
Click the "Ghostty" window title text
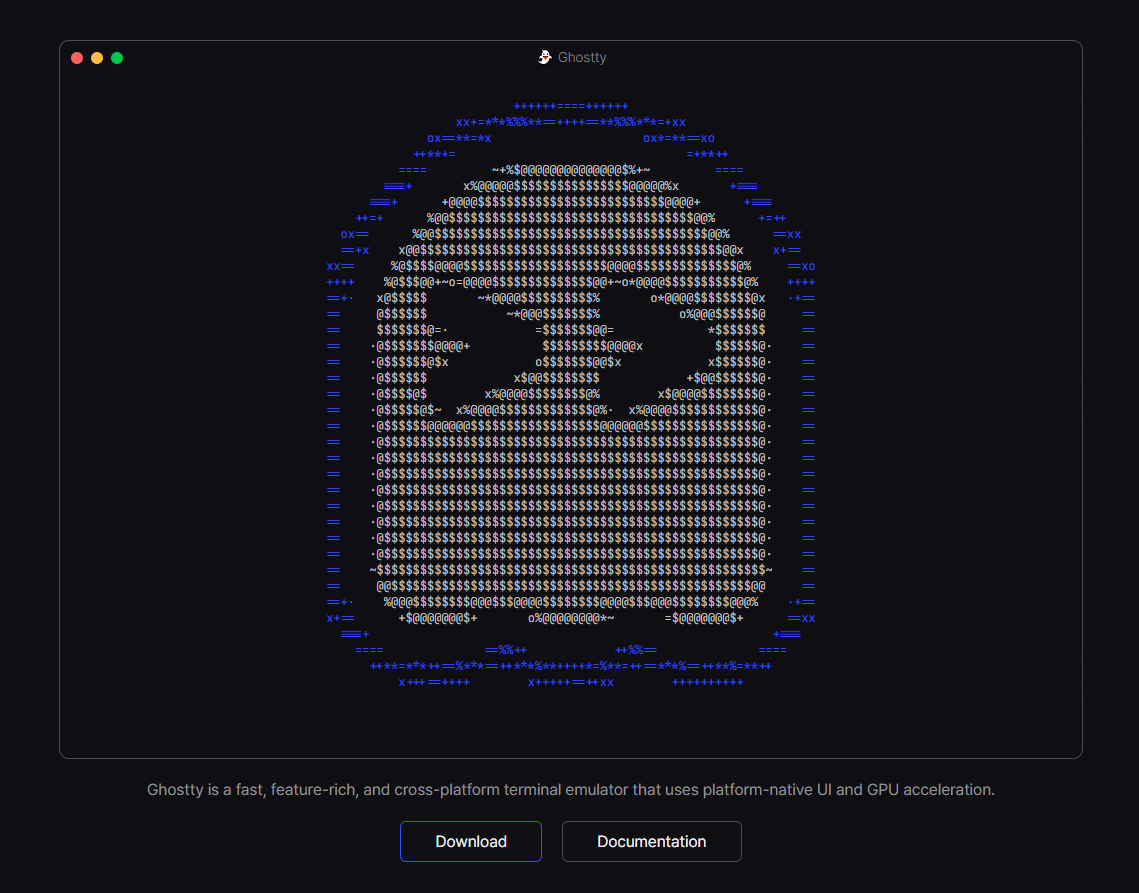point(582,57)
